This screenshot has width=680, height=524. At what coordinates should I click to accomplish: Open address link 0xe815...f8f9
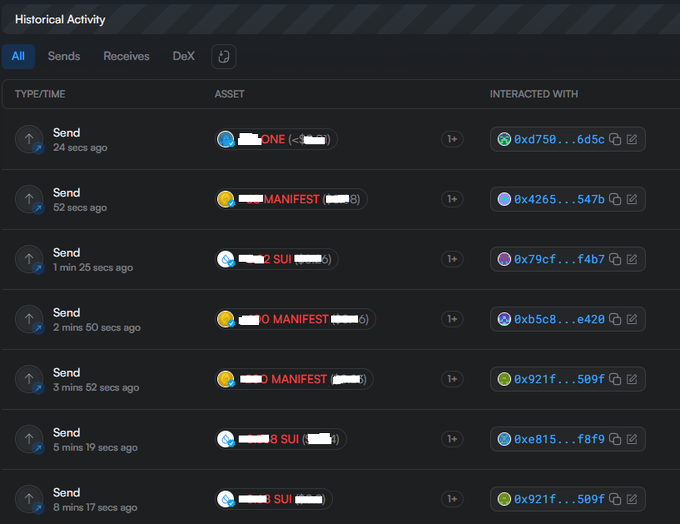coord(559,439)
